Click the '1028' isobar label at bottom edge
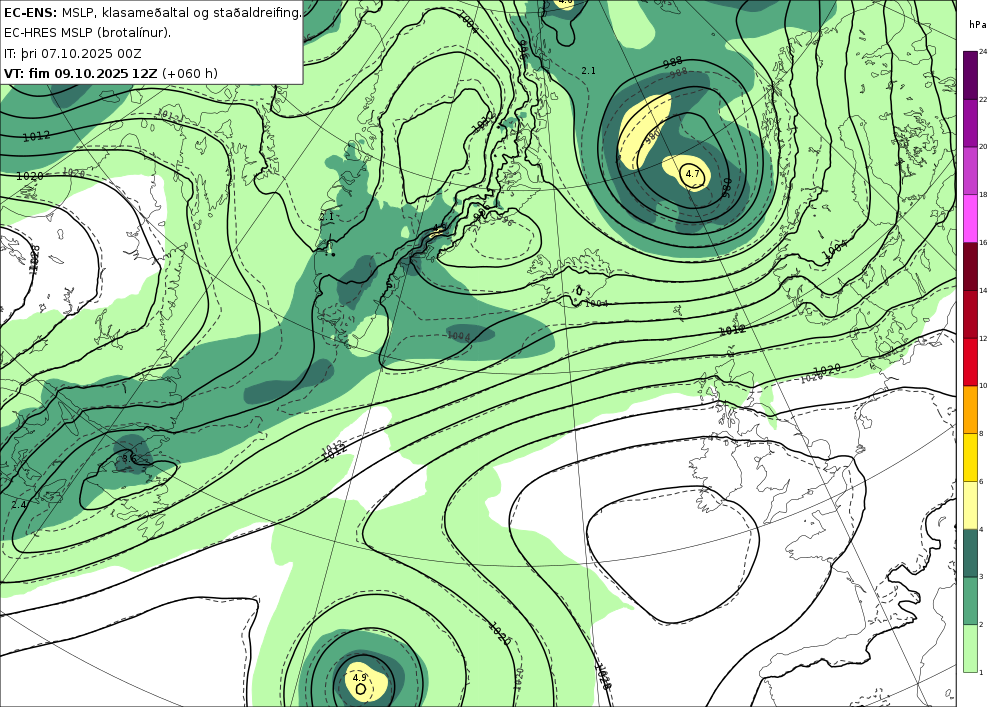This screenshot has height=707, width=1000. pyautogui.click(x=603, y=677)
